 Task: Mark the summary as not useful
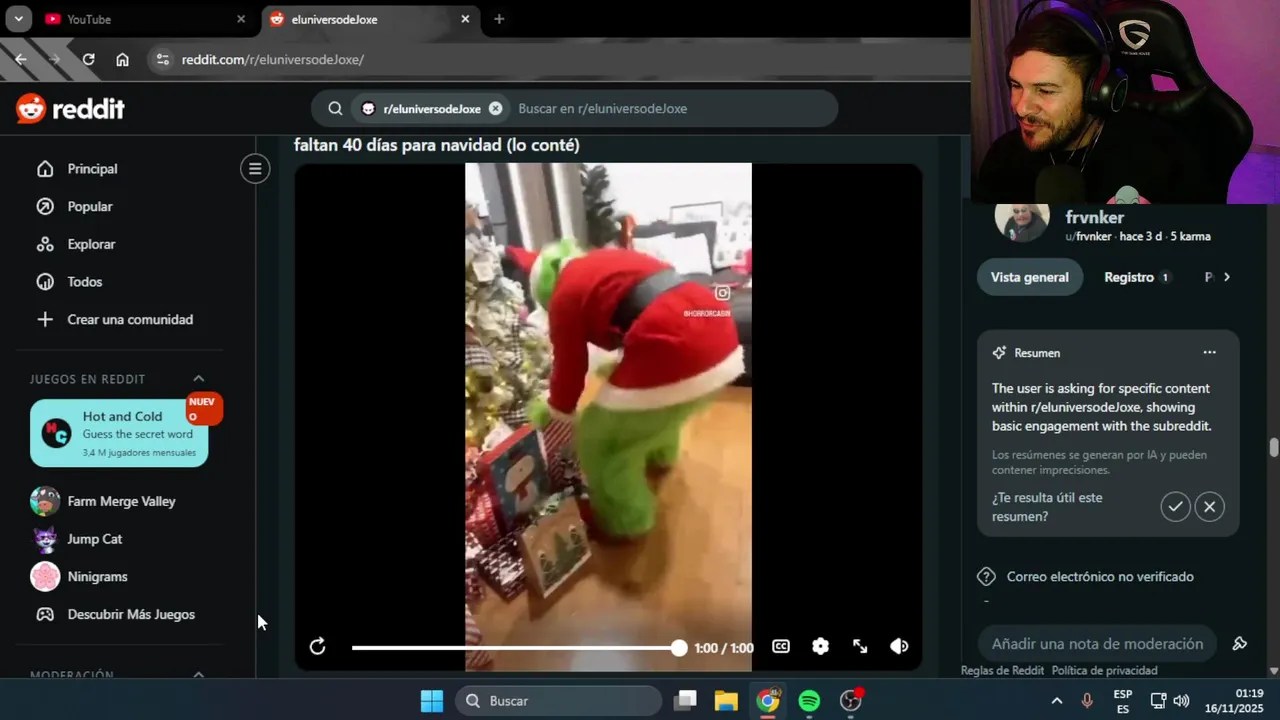point(1209,507)
